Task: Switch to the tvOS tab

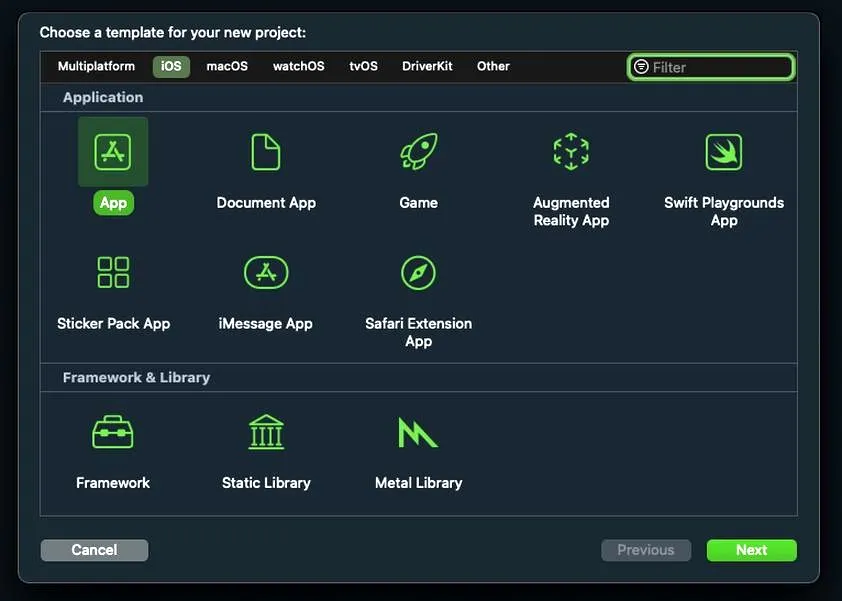Action: [364, 66]
